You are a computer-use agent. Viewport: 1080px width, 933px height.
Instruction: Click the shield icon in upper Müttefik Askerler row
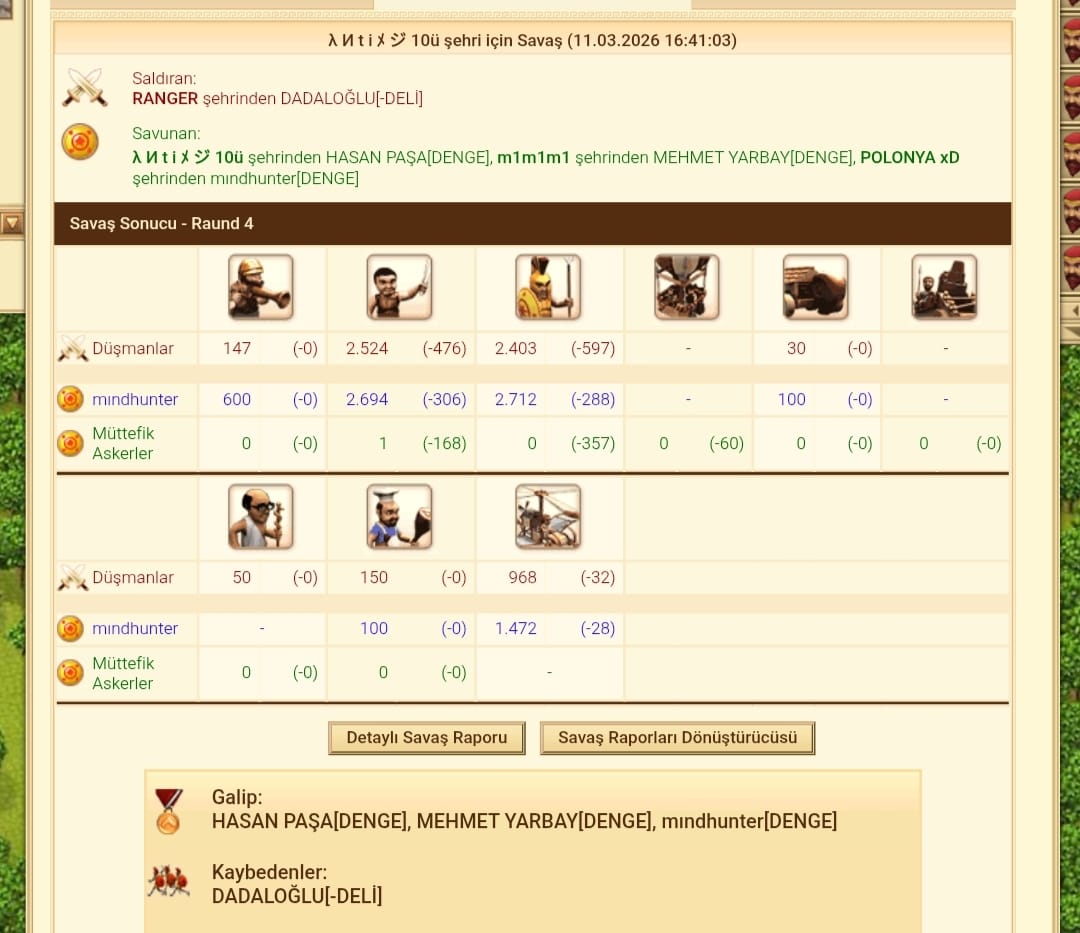(x=70, y=443)
